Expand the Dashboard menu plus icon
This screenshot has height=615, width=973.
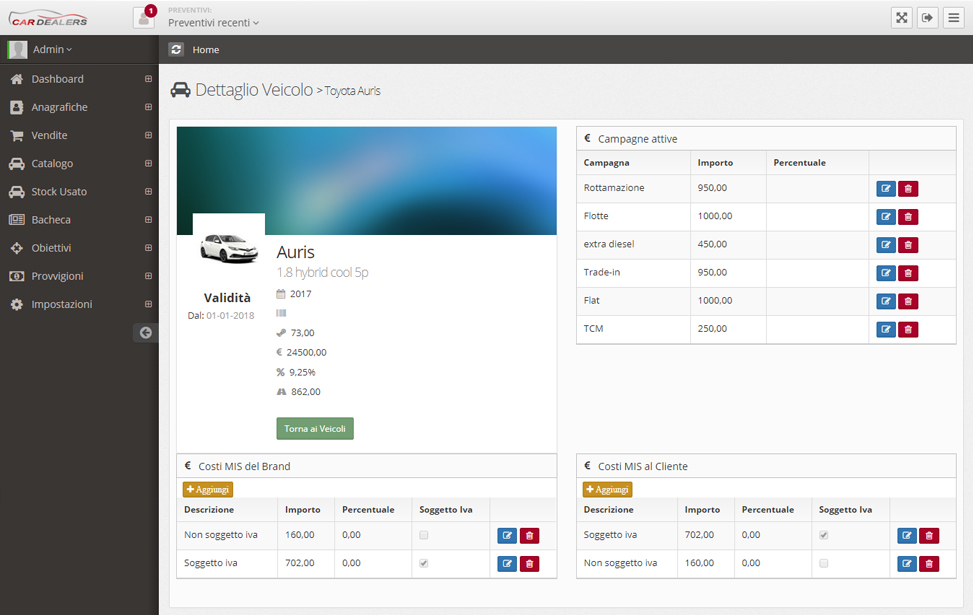148,79
